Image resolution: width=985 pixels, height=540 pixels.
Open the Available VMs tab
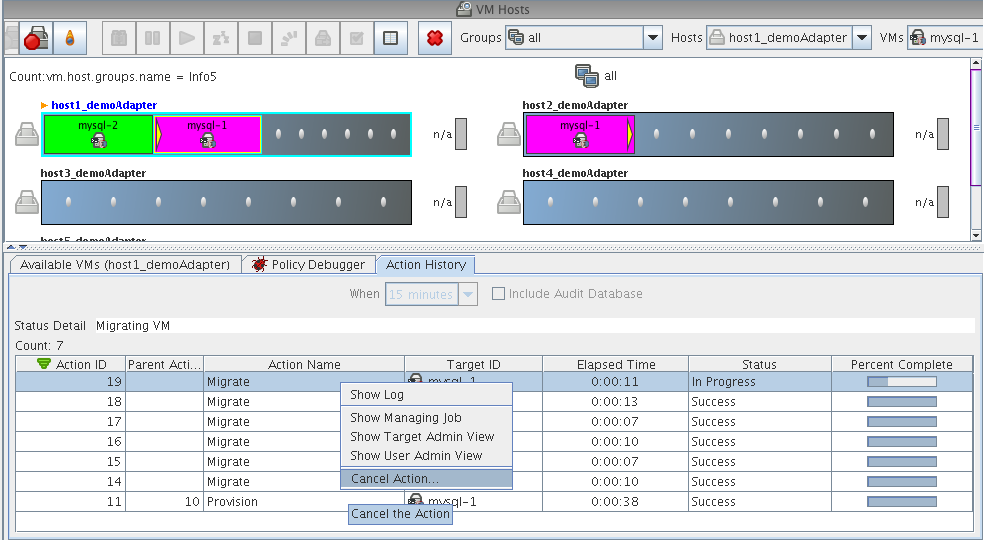[125, 265]
